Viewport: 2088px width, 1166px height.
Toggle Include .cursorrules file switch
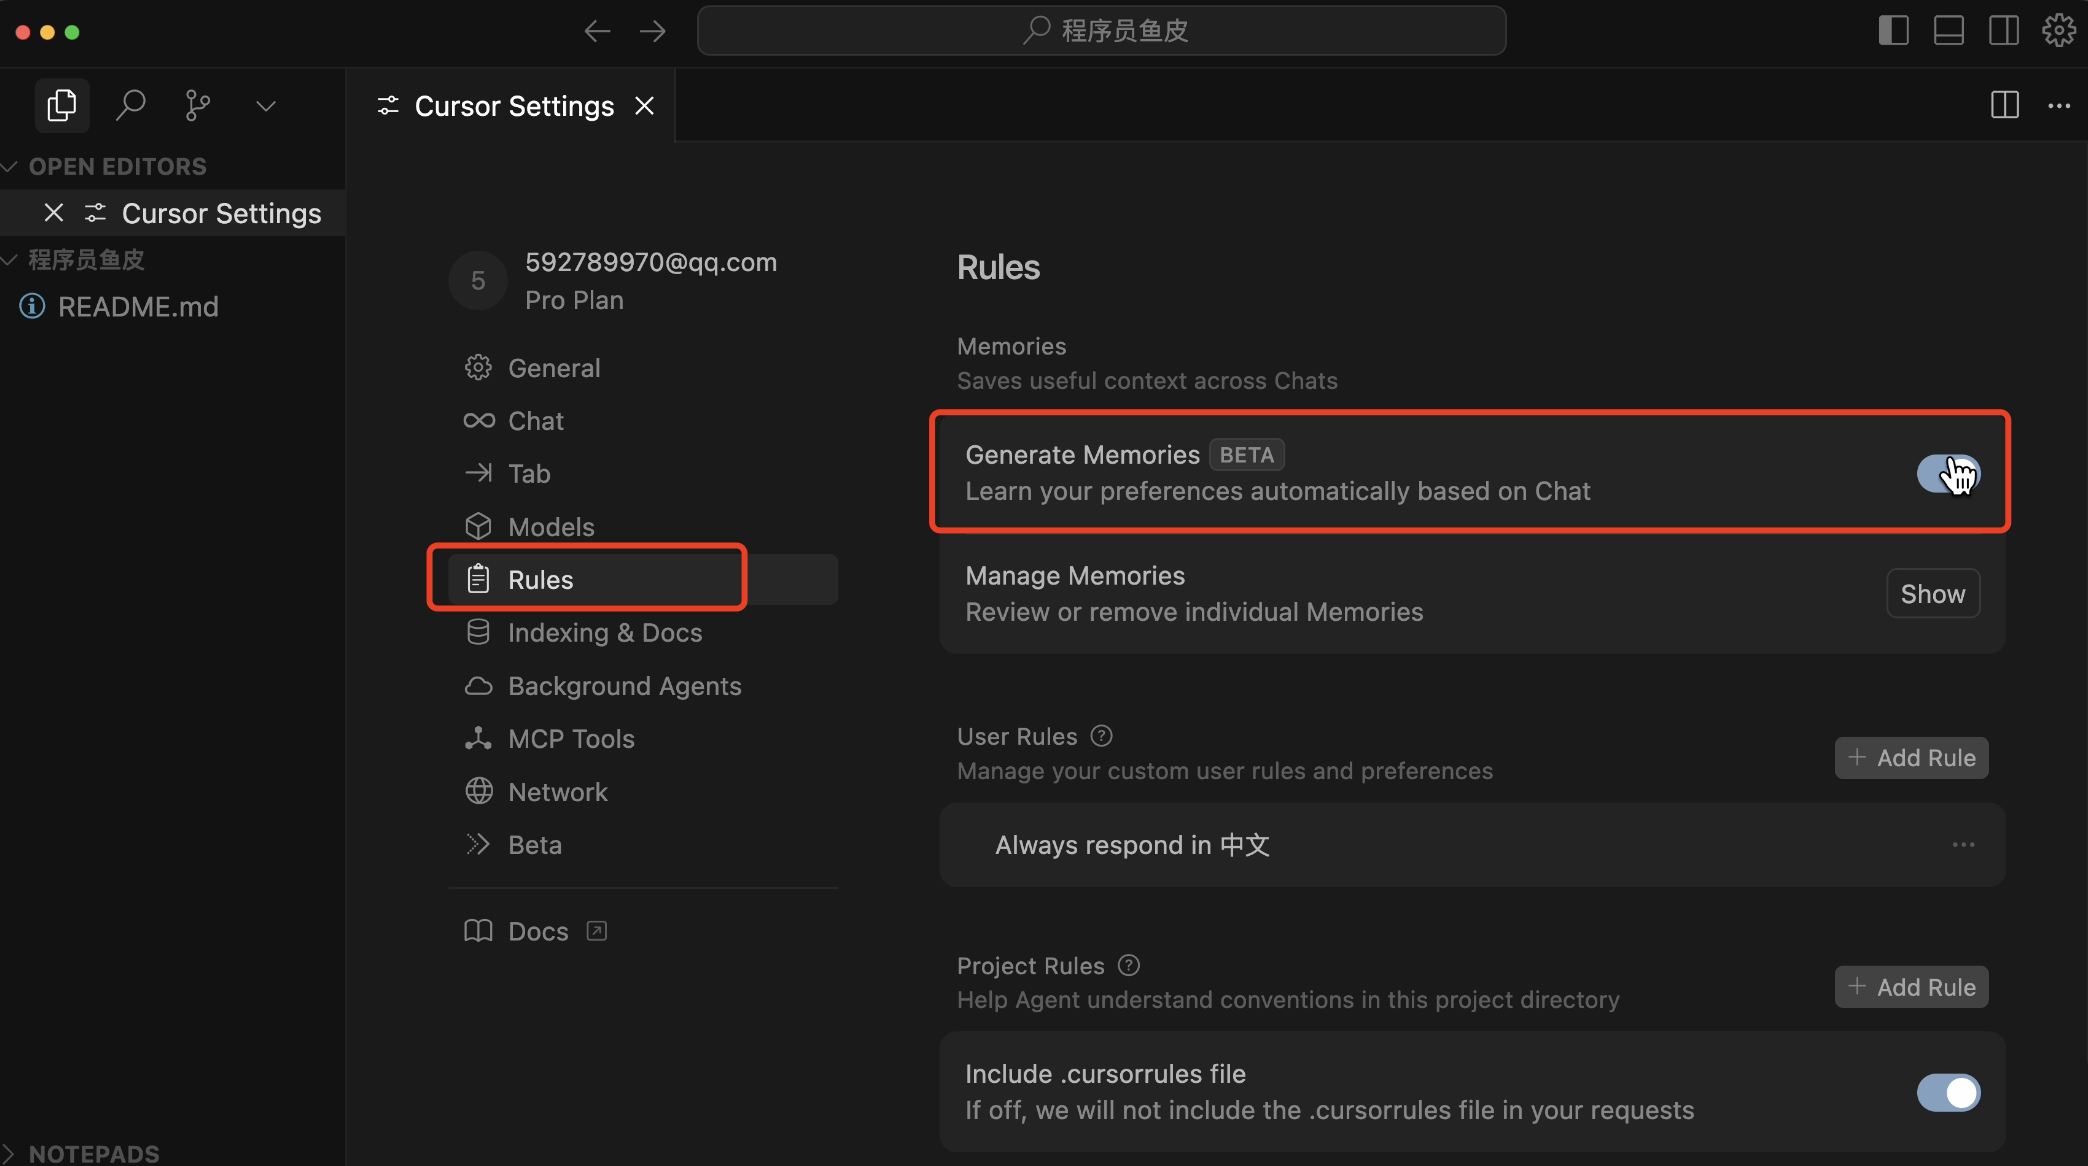(1947, 1092)
